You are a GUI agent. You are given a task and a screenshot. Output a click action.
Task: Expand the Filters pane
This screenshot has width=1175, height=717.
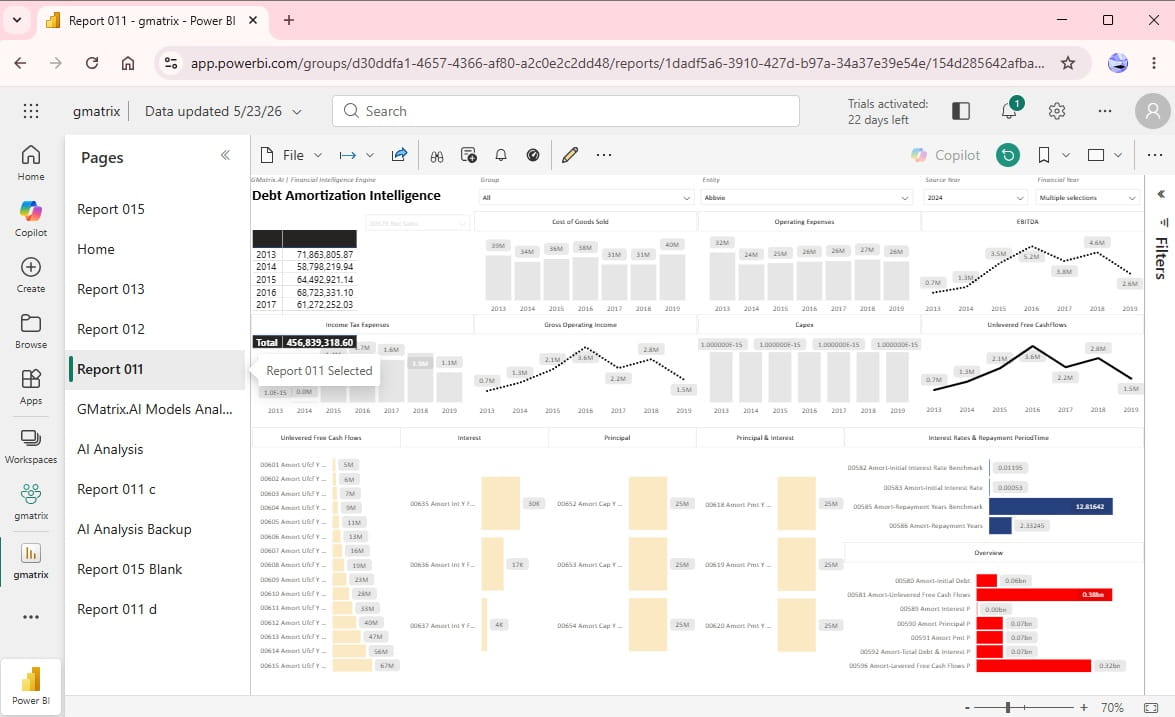[x=1161, y=194]
